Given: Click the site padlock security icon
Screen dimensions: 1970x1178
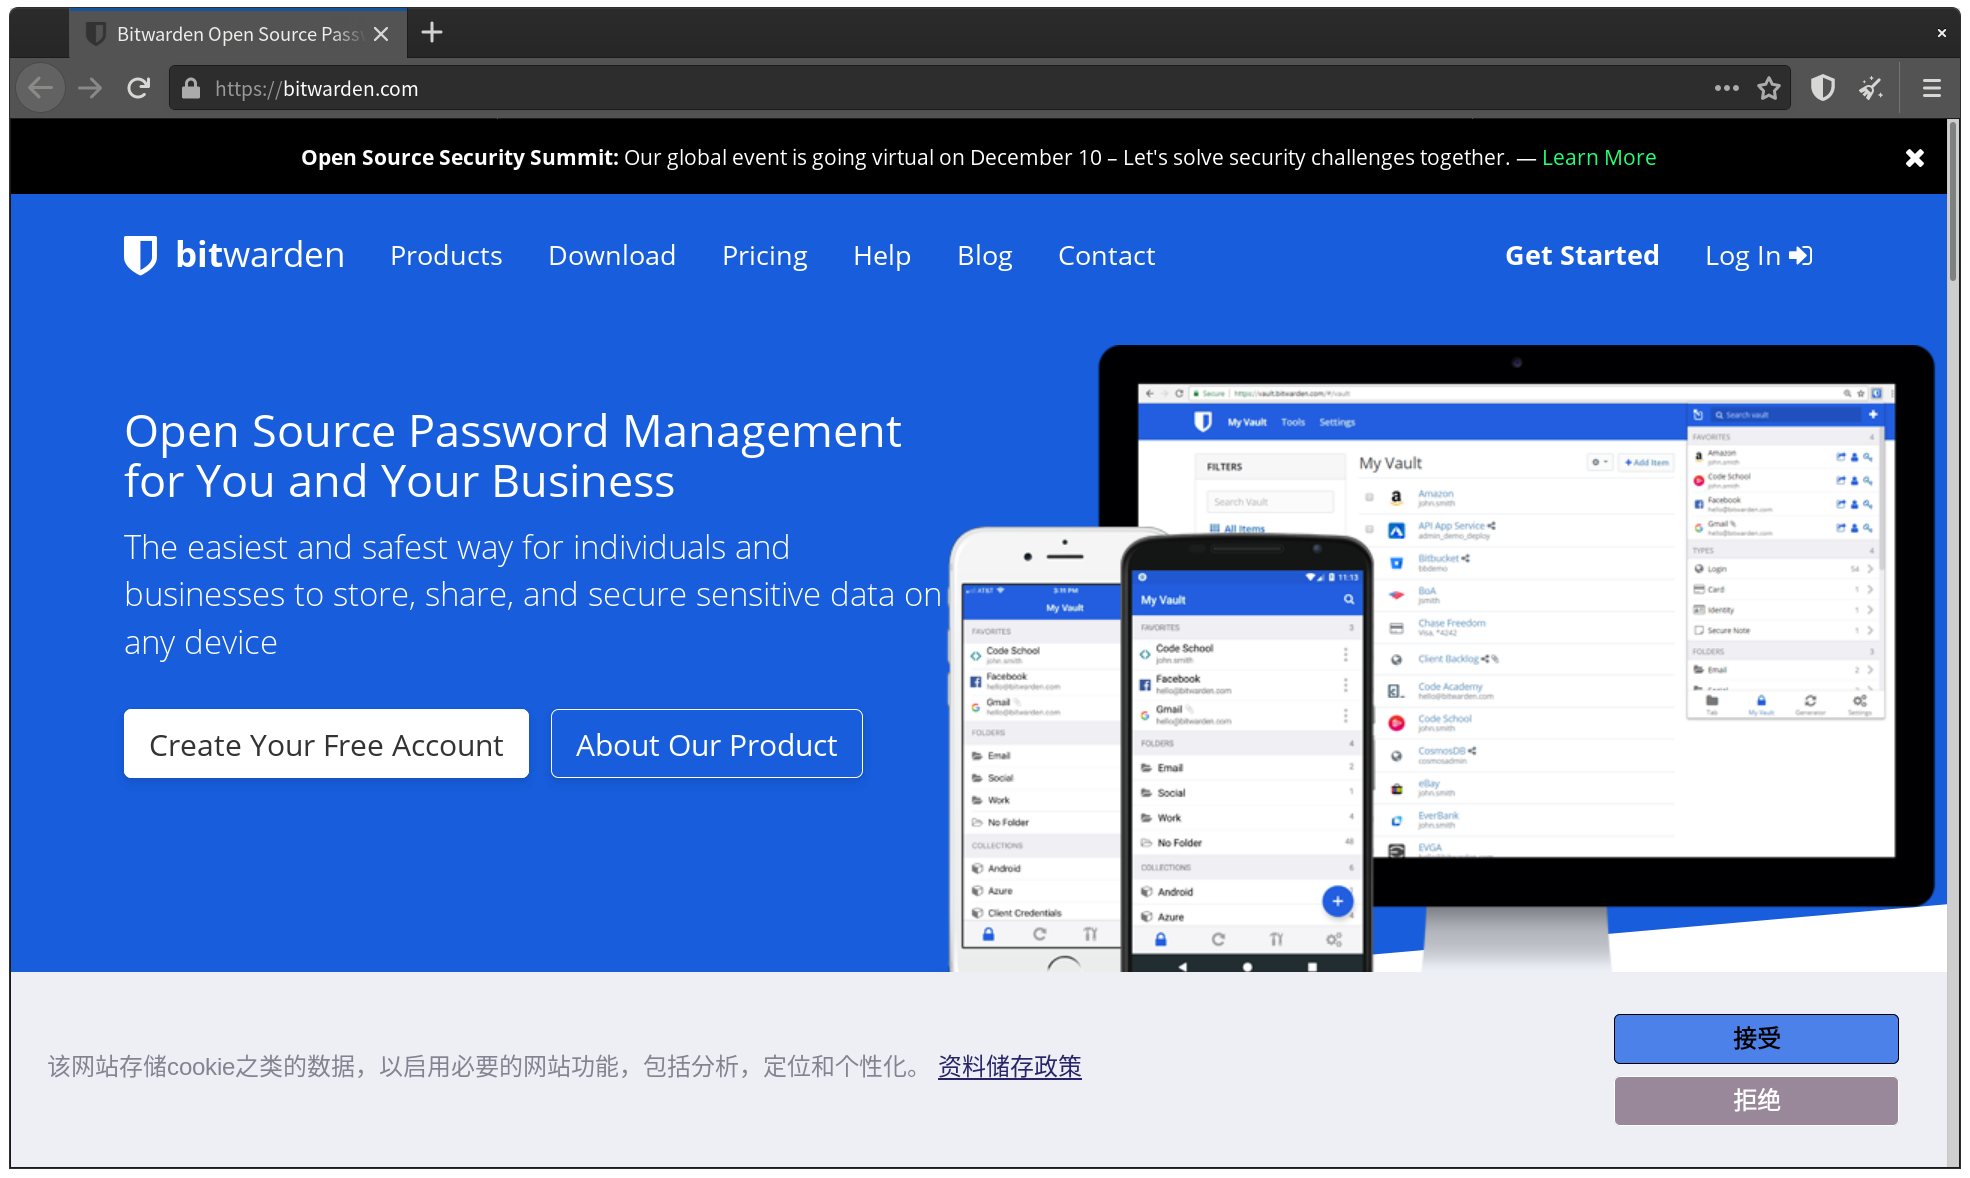Looking at the screenshot, I should [191, 89].
